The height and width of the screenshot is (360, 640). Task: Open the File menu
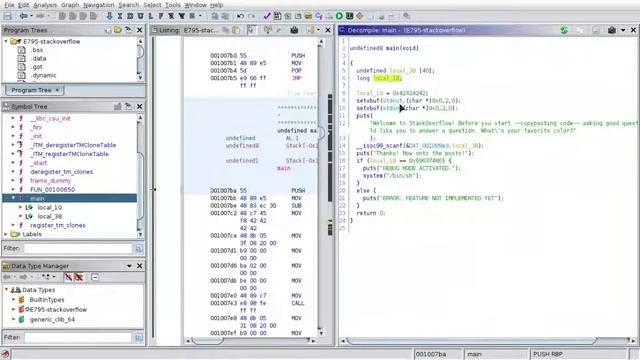coord(9,5)
